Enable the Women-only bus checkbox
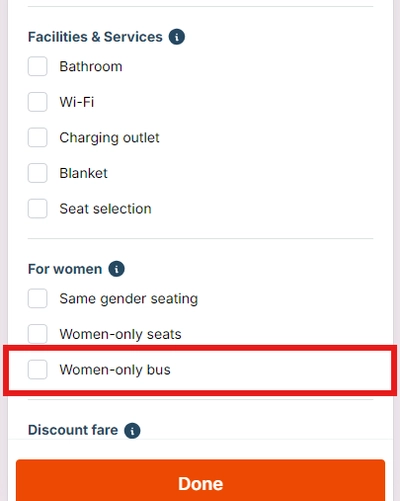The height and width of the screenshot is (501, 400). (37, 369)
